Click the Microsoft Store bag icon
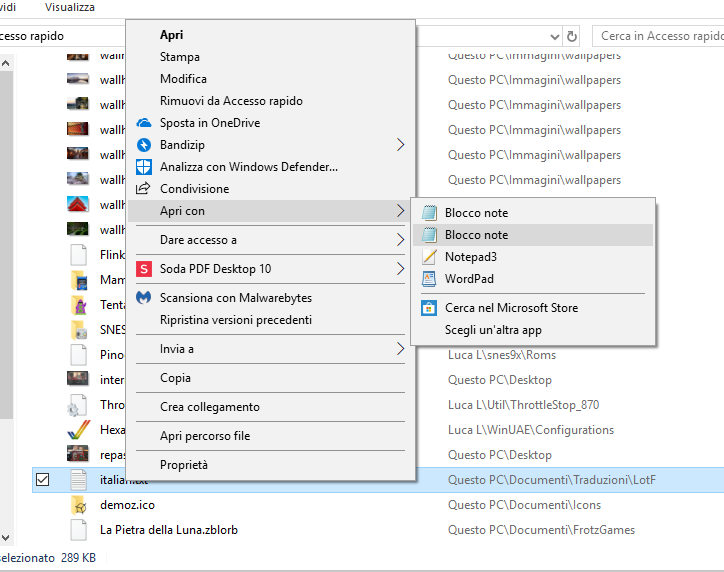This screenshot has height=572, width=724. (429, 308)
